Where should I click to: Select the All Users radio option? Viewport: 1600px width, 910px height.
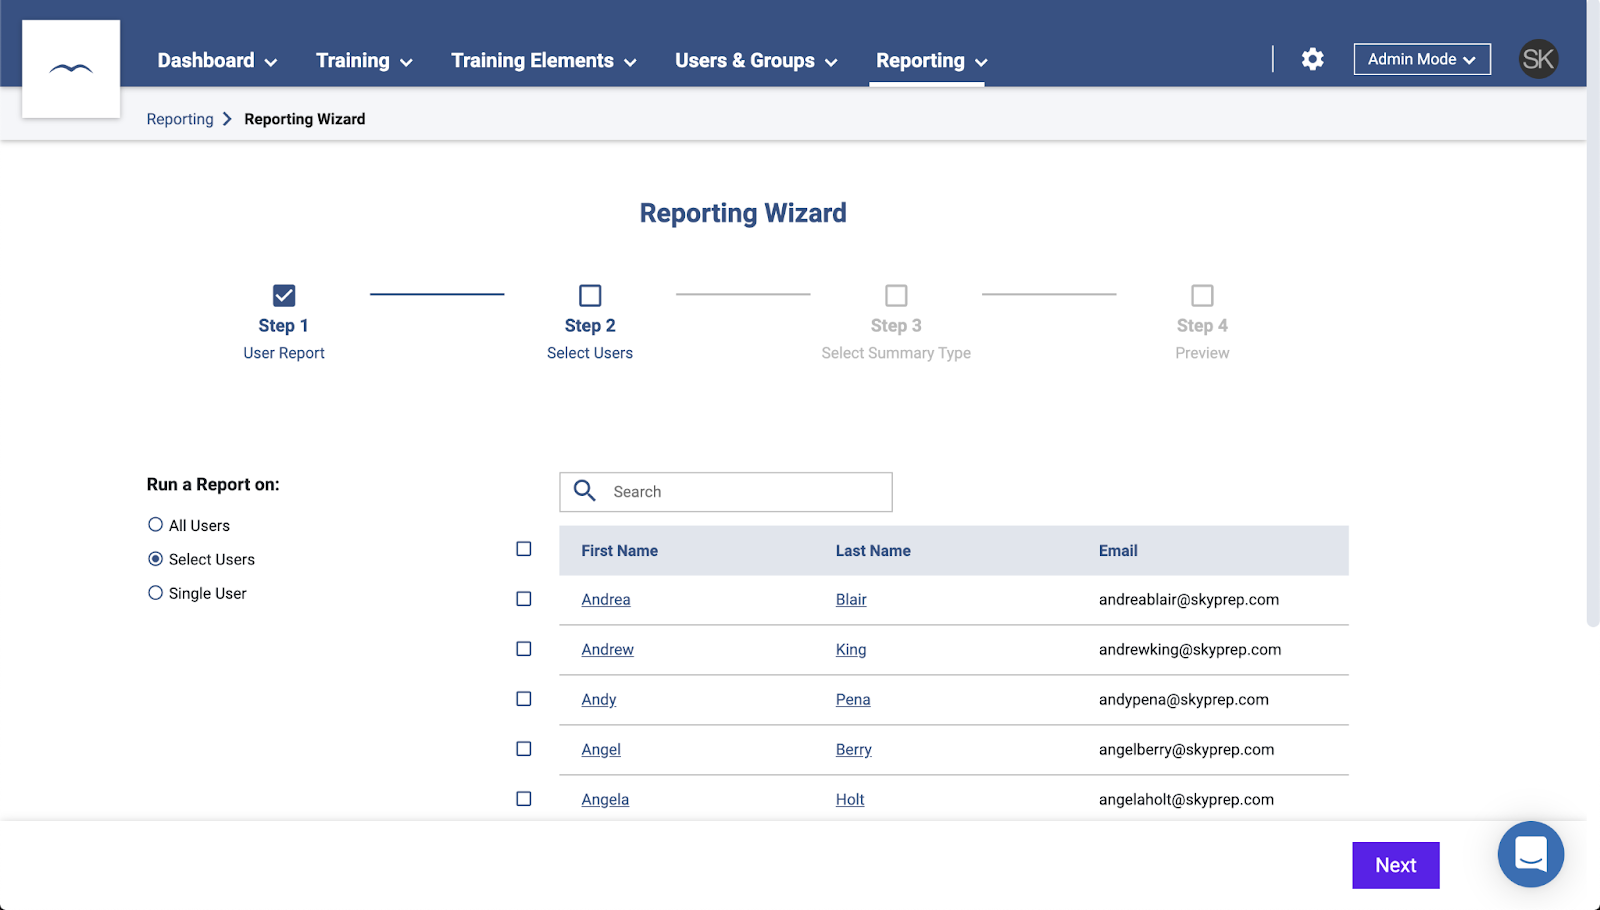pyautogui.click(x=156, y=525)
